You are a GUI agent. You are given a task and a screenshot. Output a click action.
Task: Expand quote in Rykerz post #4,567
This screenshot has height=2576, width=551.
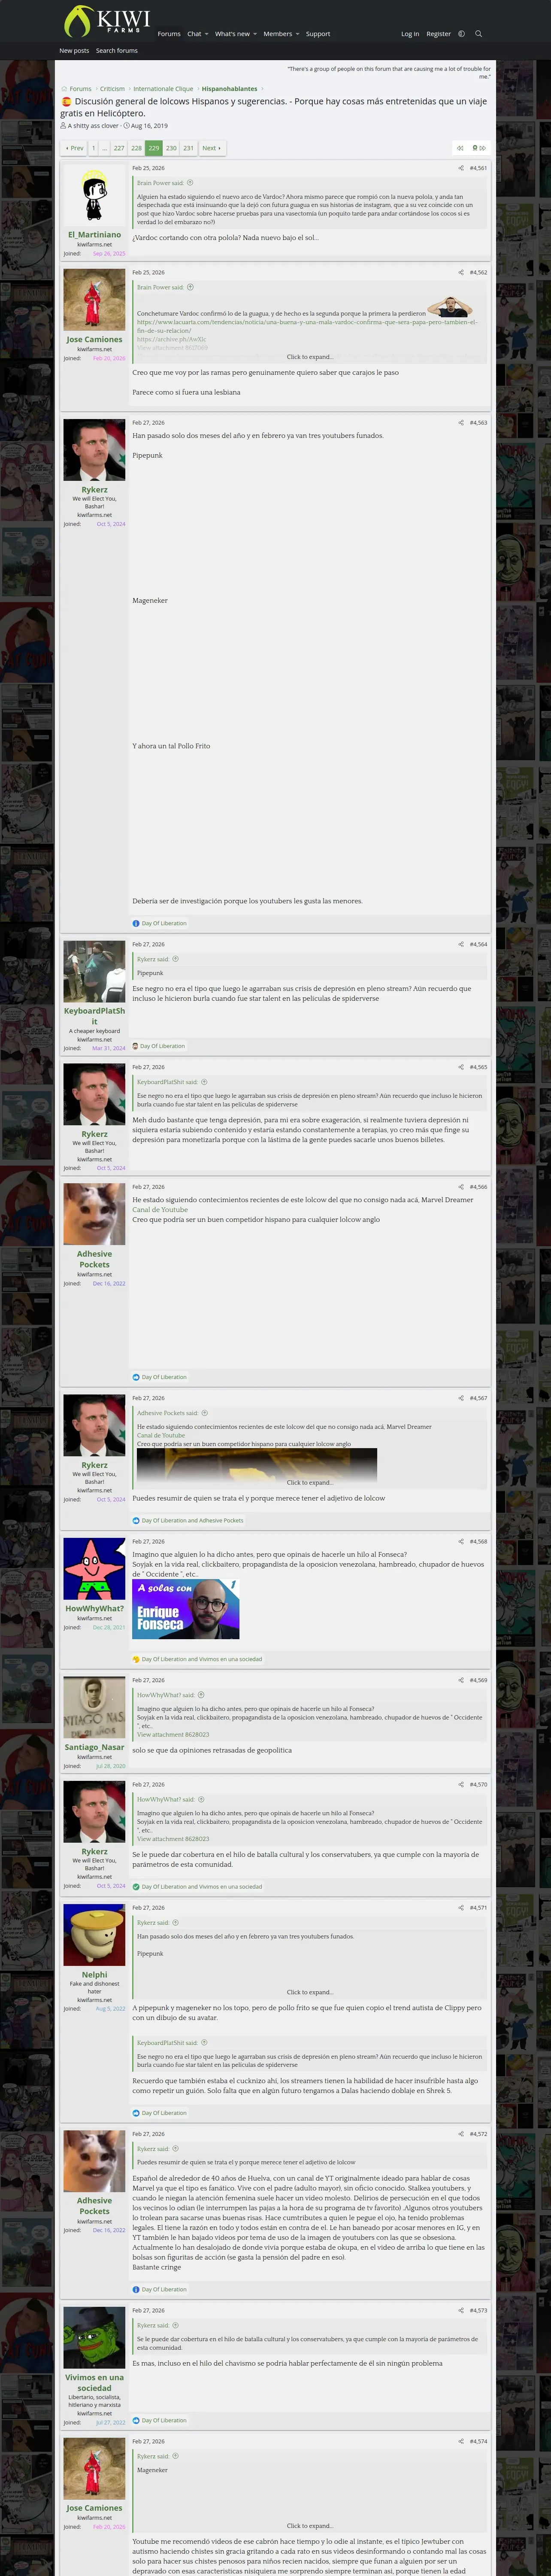click(310, 1483)
